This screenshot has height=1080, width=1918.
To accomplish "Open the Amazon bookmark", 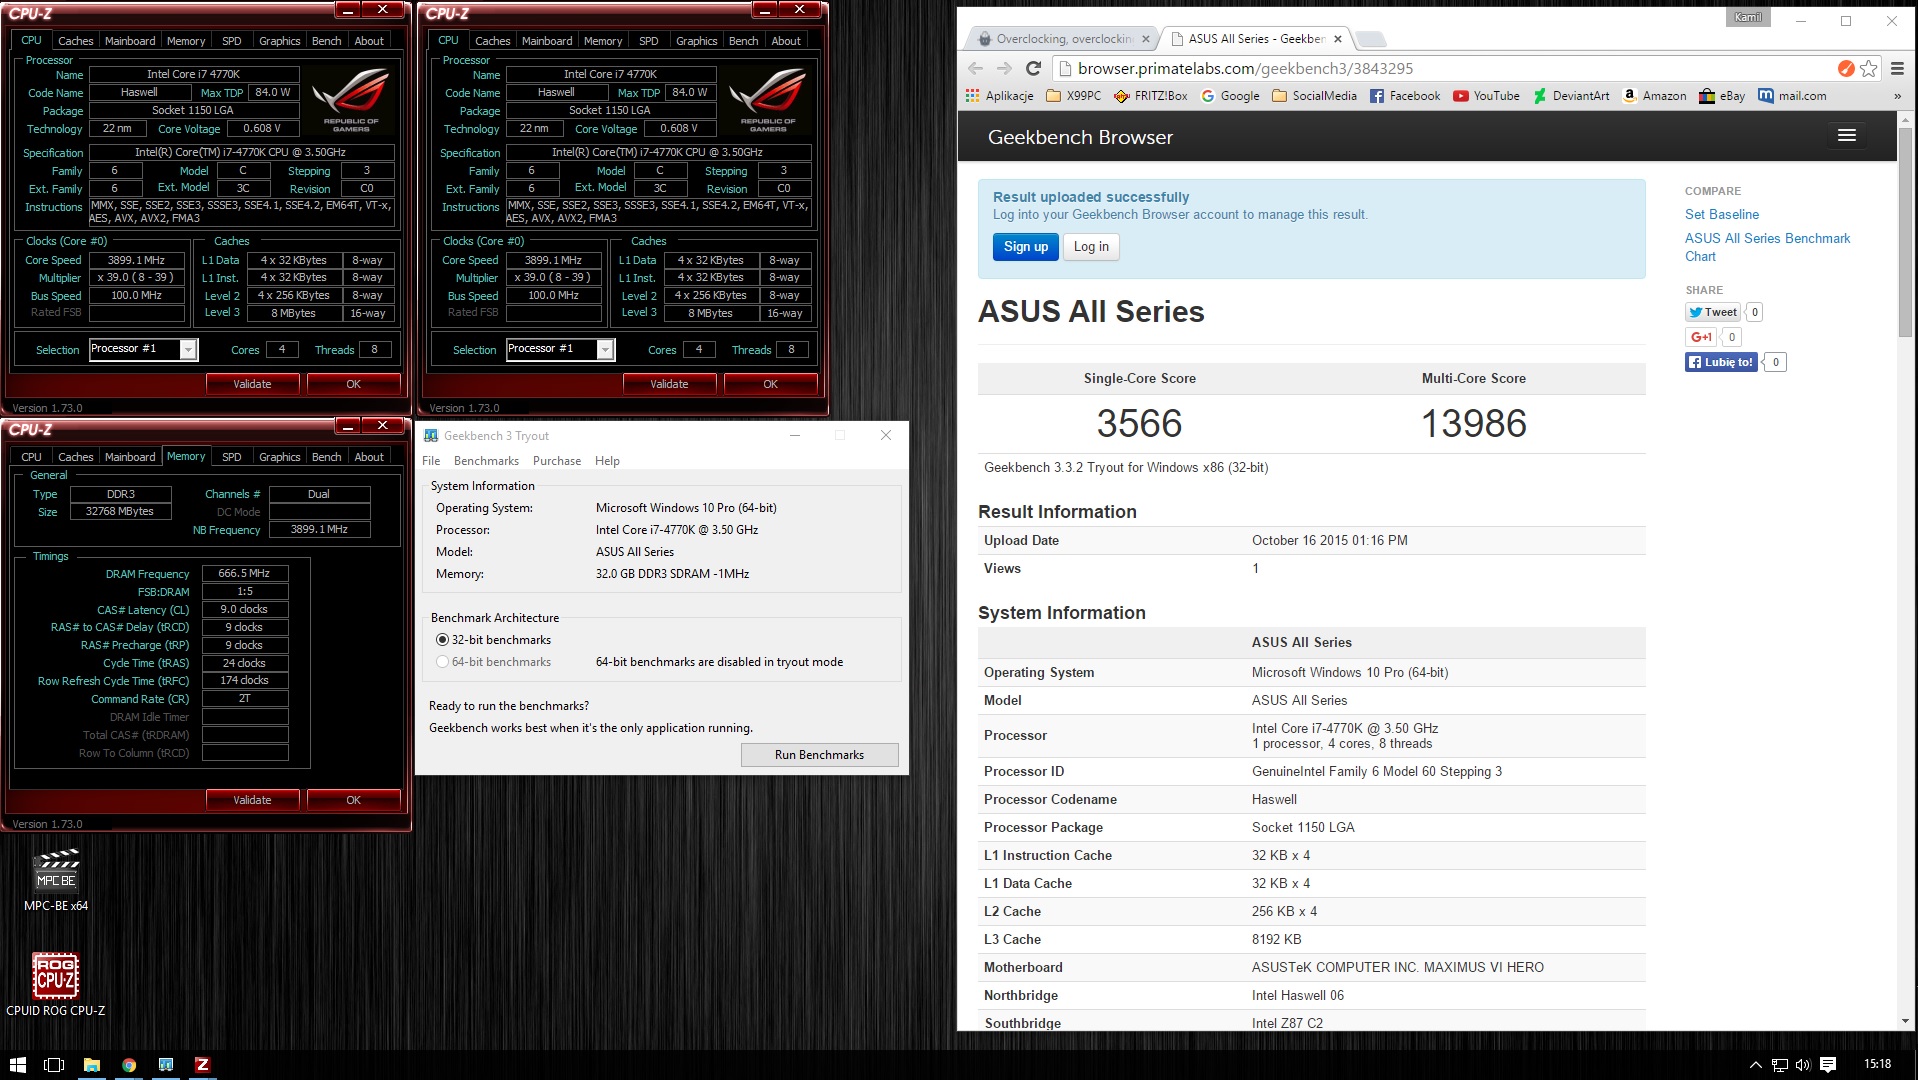I will pos(1654,96).
